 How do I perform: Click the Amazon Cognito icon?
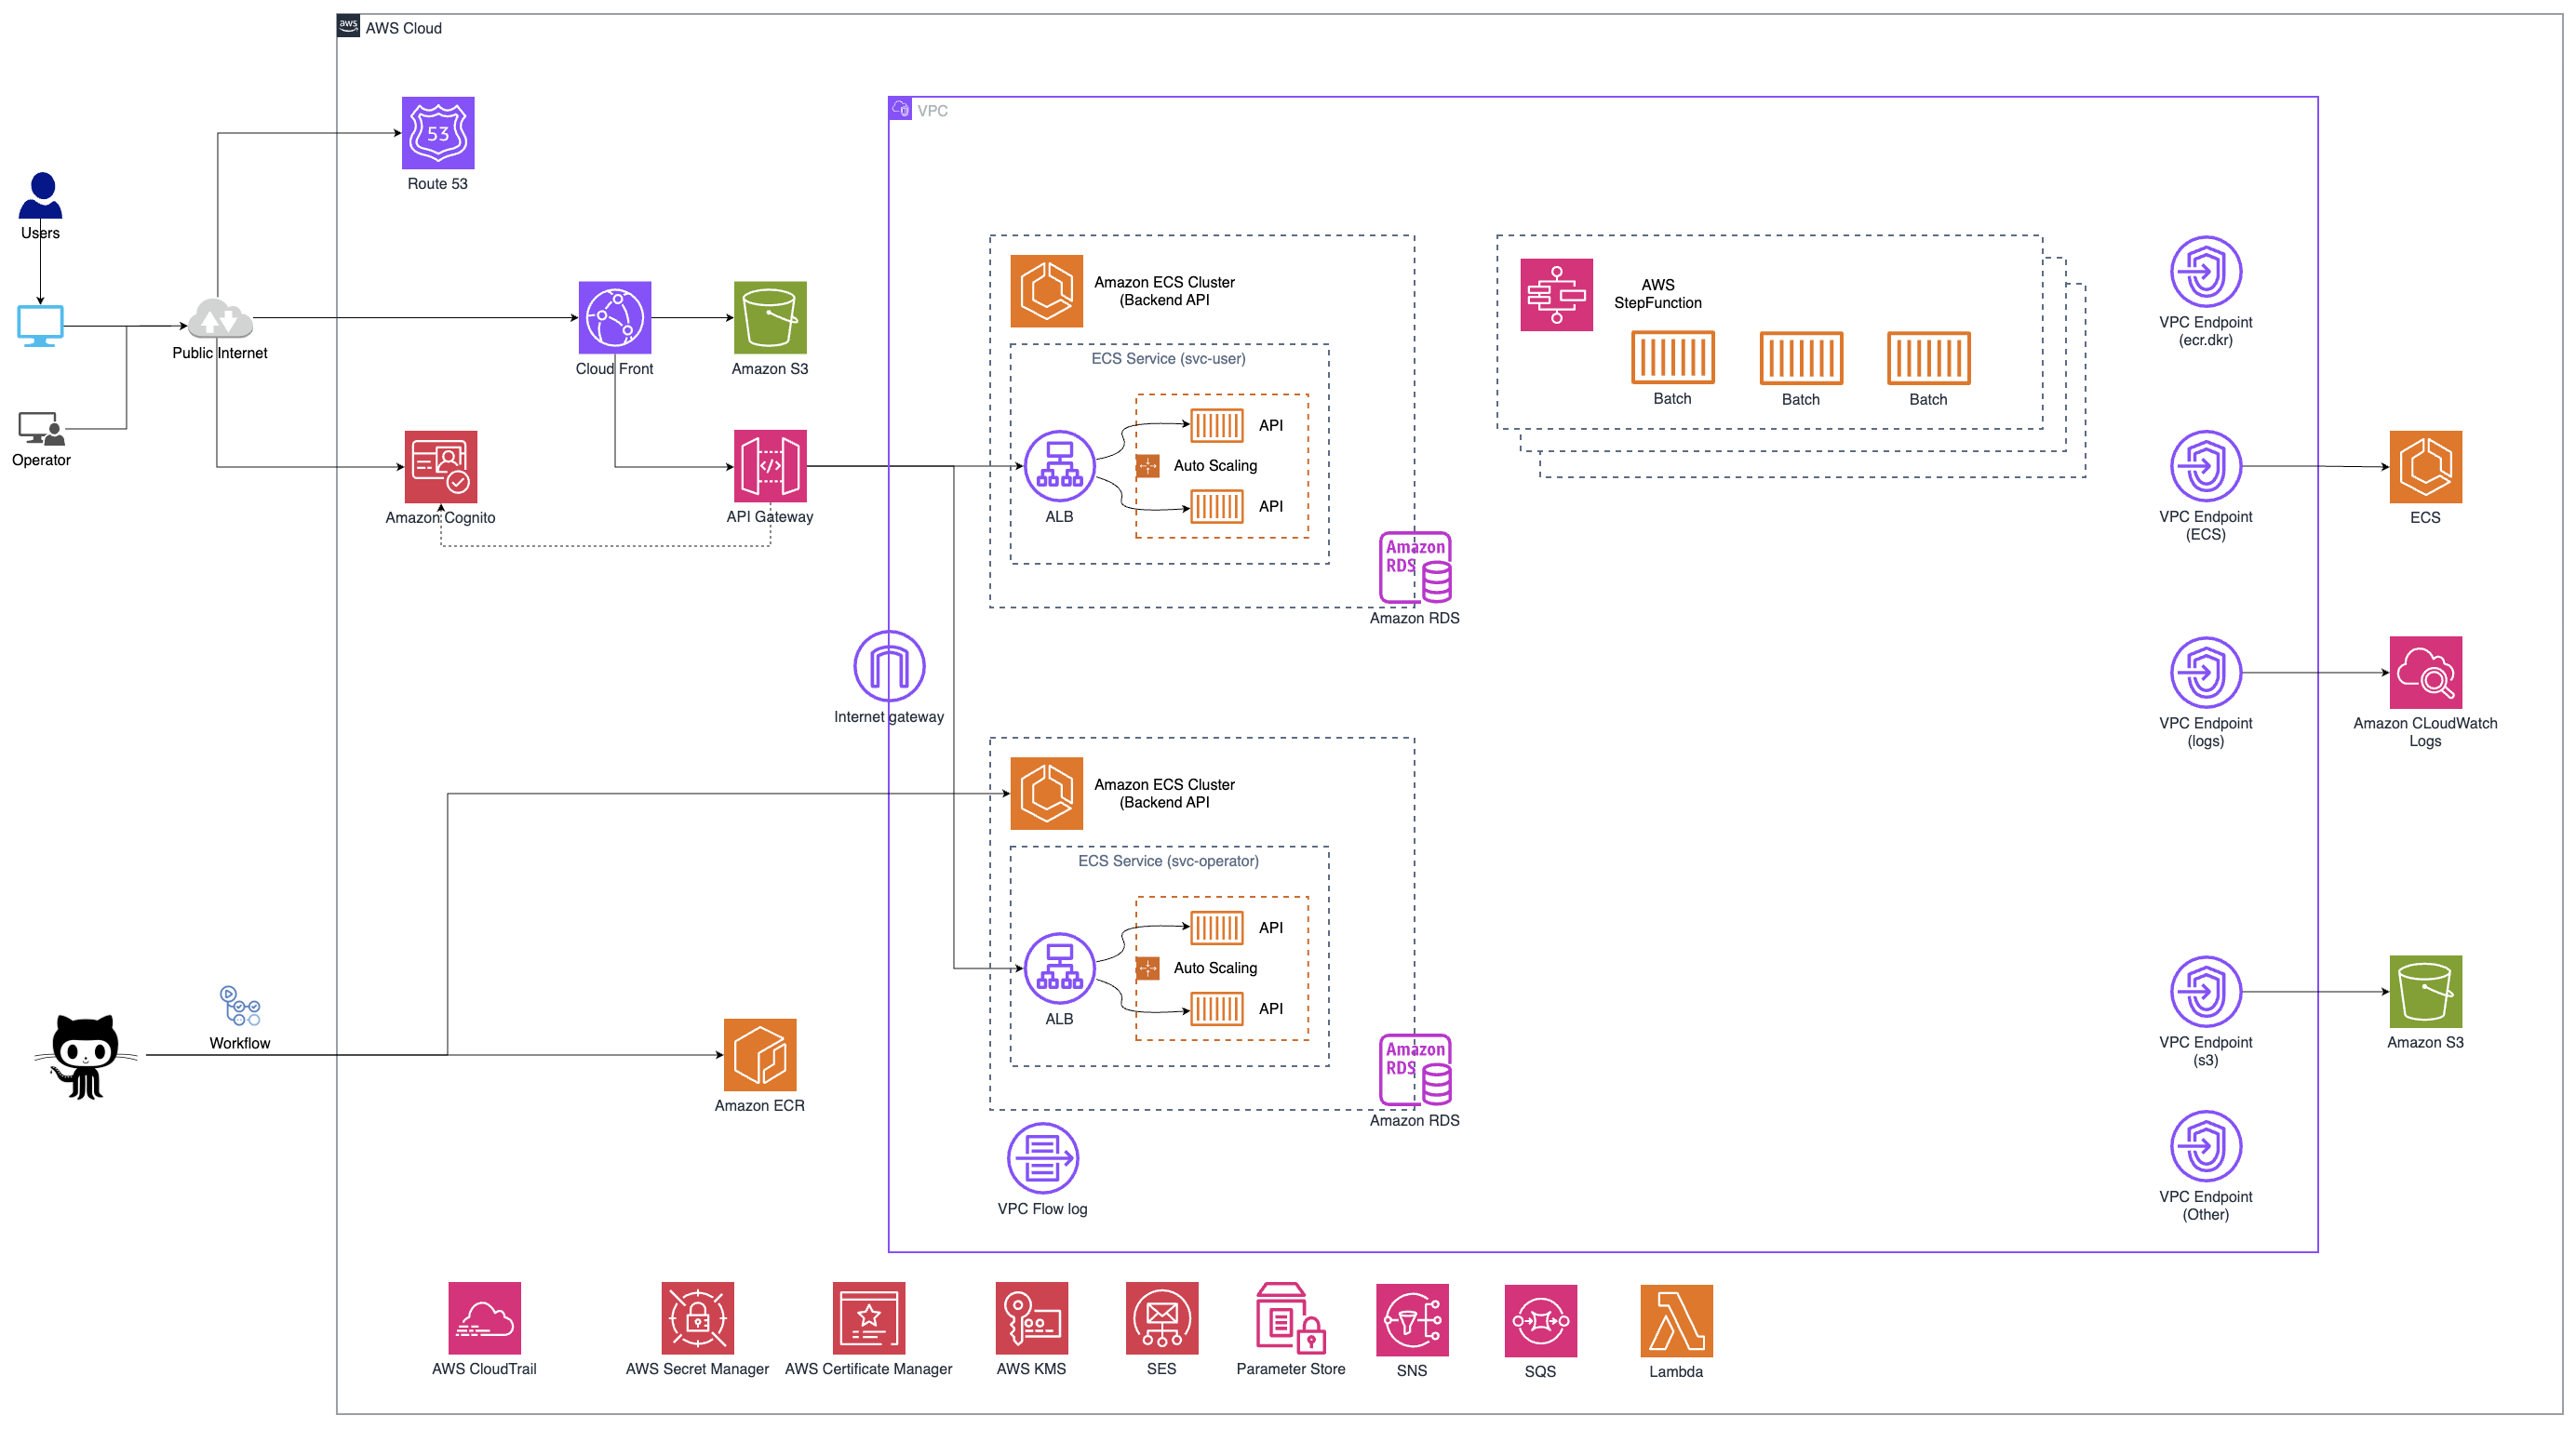[440, 466]
